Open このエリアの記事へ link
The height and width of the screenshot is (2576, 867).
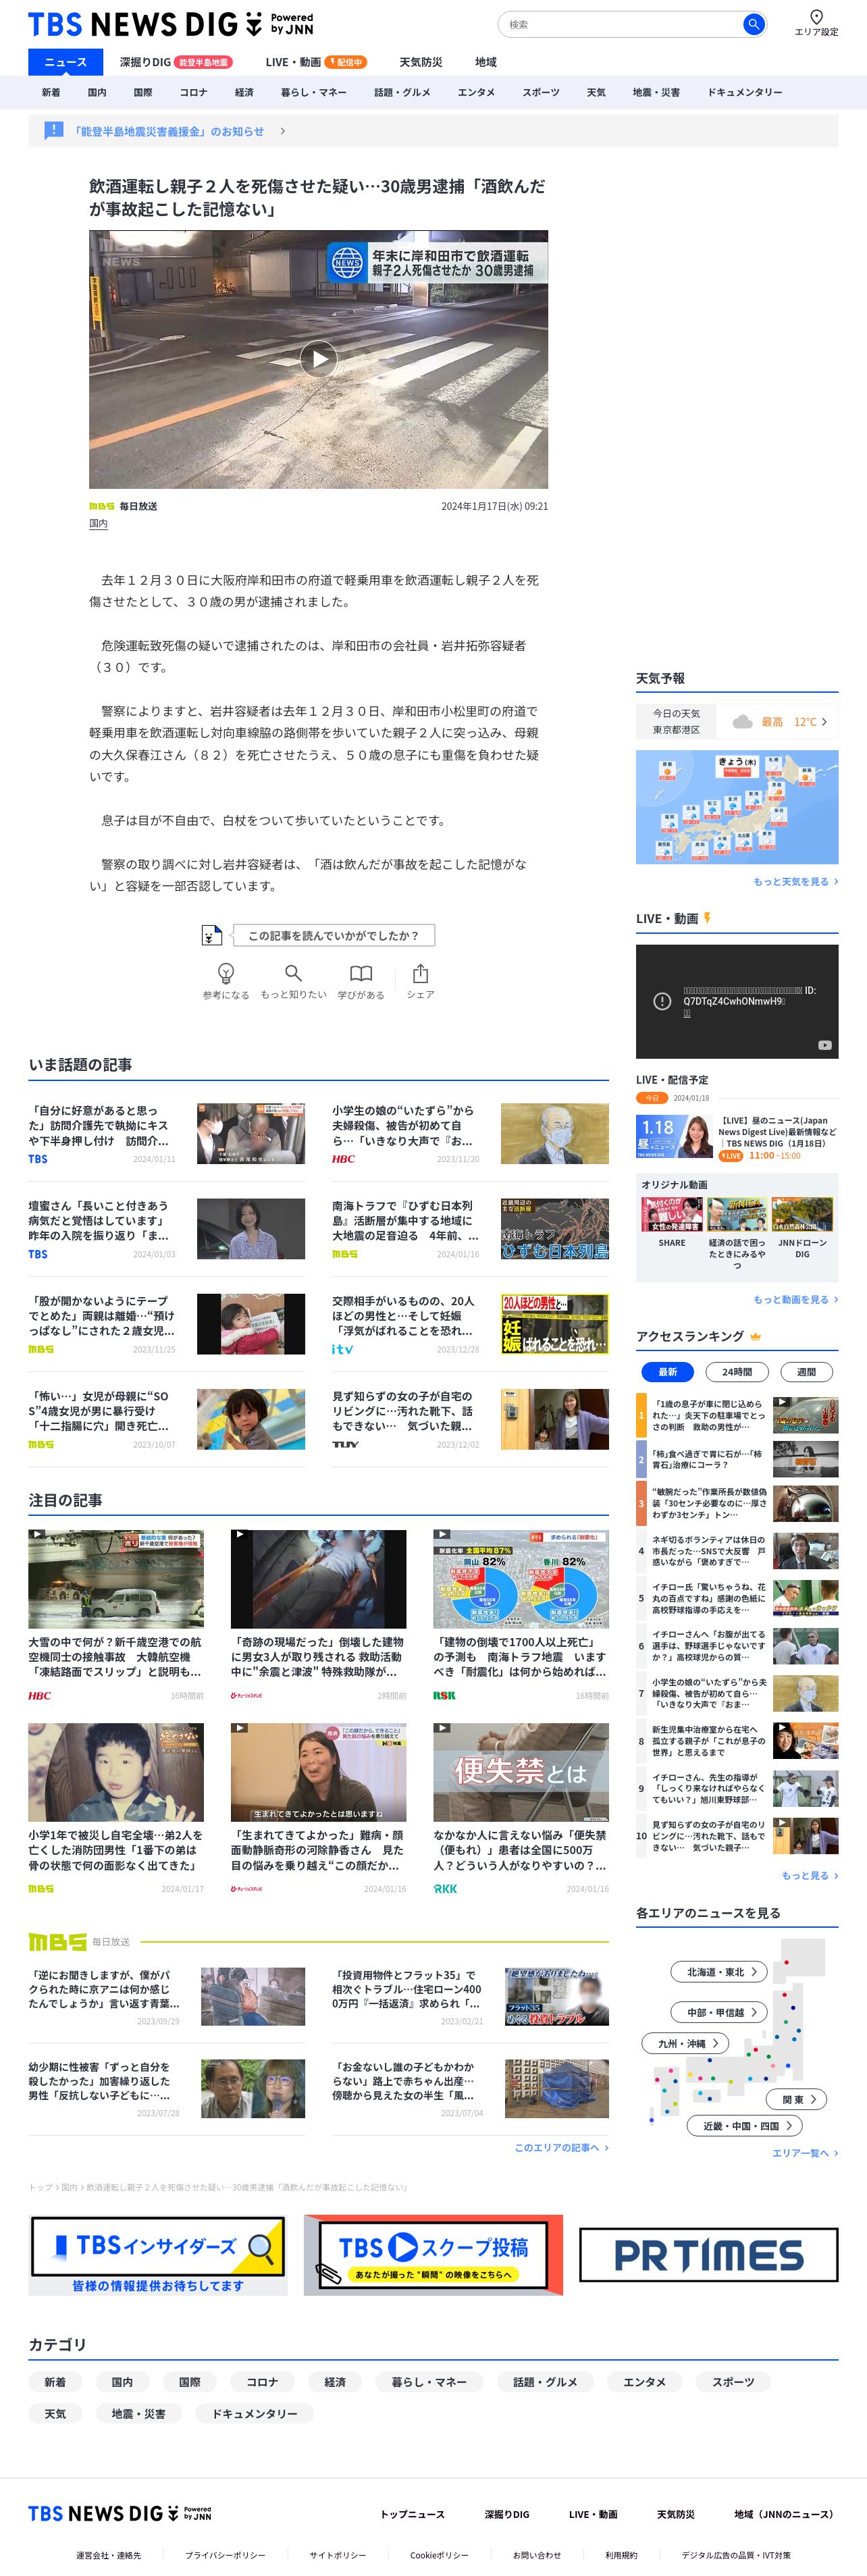click(x=561, y=2147)
